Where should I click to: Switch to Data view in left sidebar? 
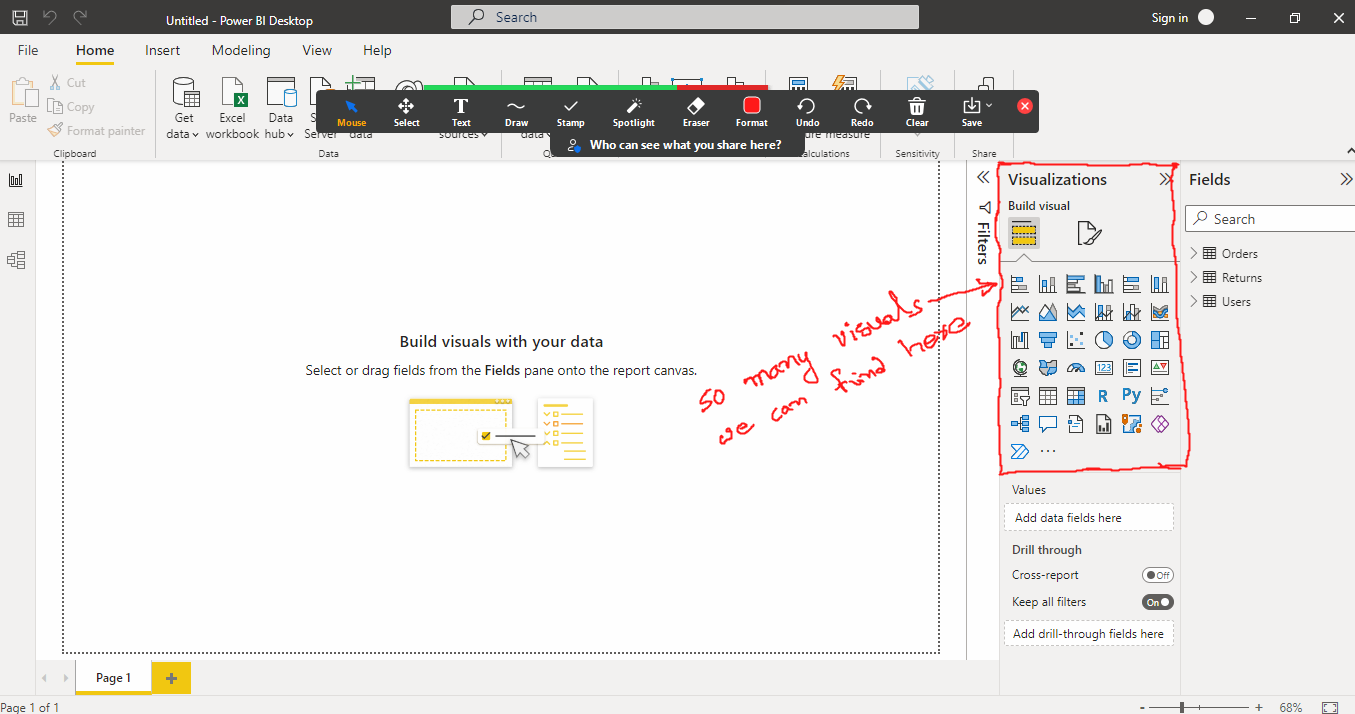pos(16,220)
